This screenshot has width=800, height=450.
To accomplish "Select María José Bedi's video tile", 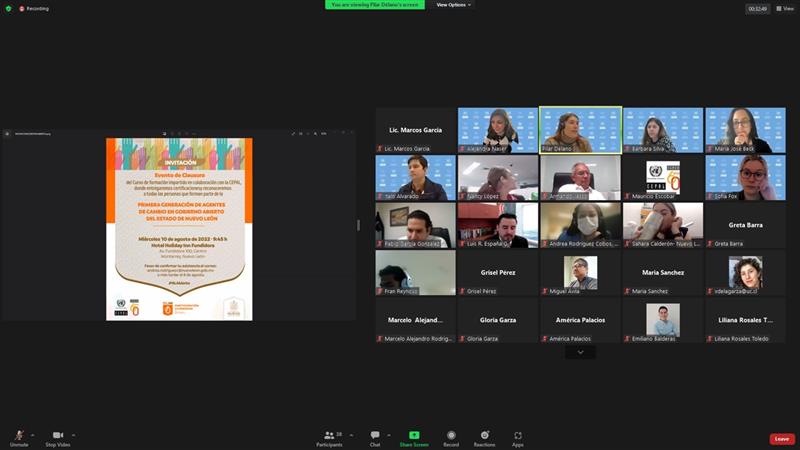I will point(745,130).
